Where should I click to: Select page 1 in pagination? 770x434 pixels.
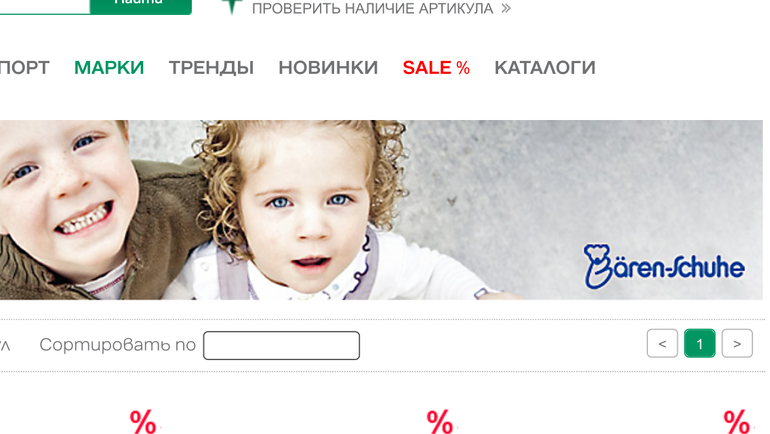tap(700, 343)
